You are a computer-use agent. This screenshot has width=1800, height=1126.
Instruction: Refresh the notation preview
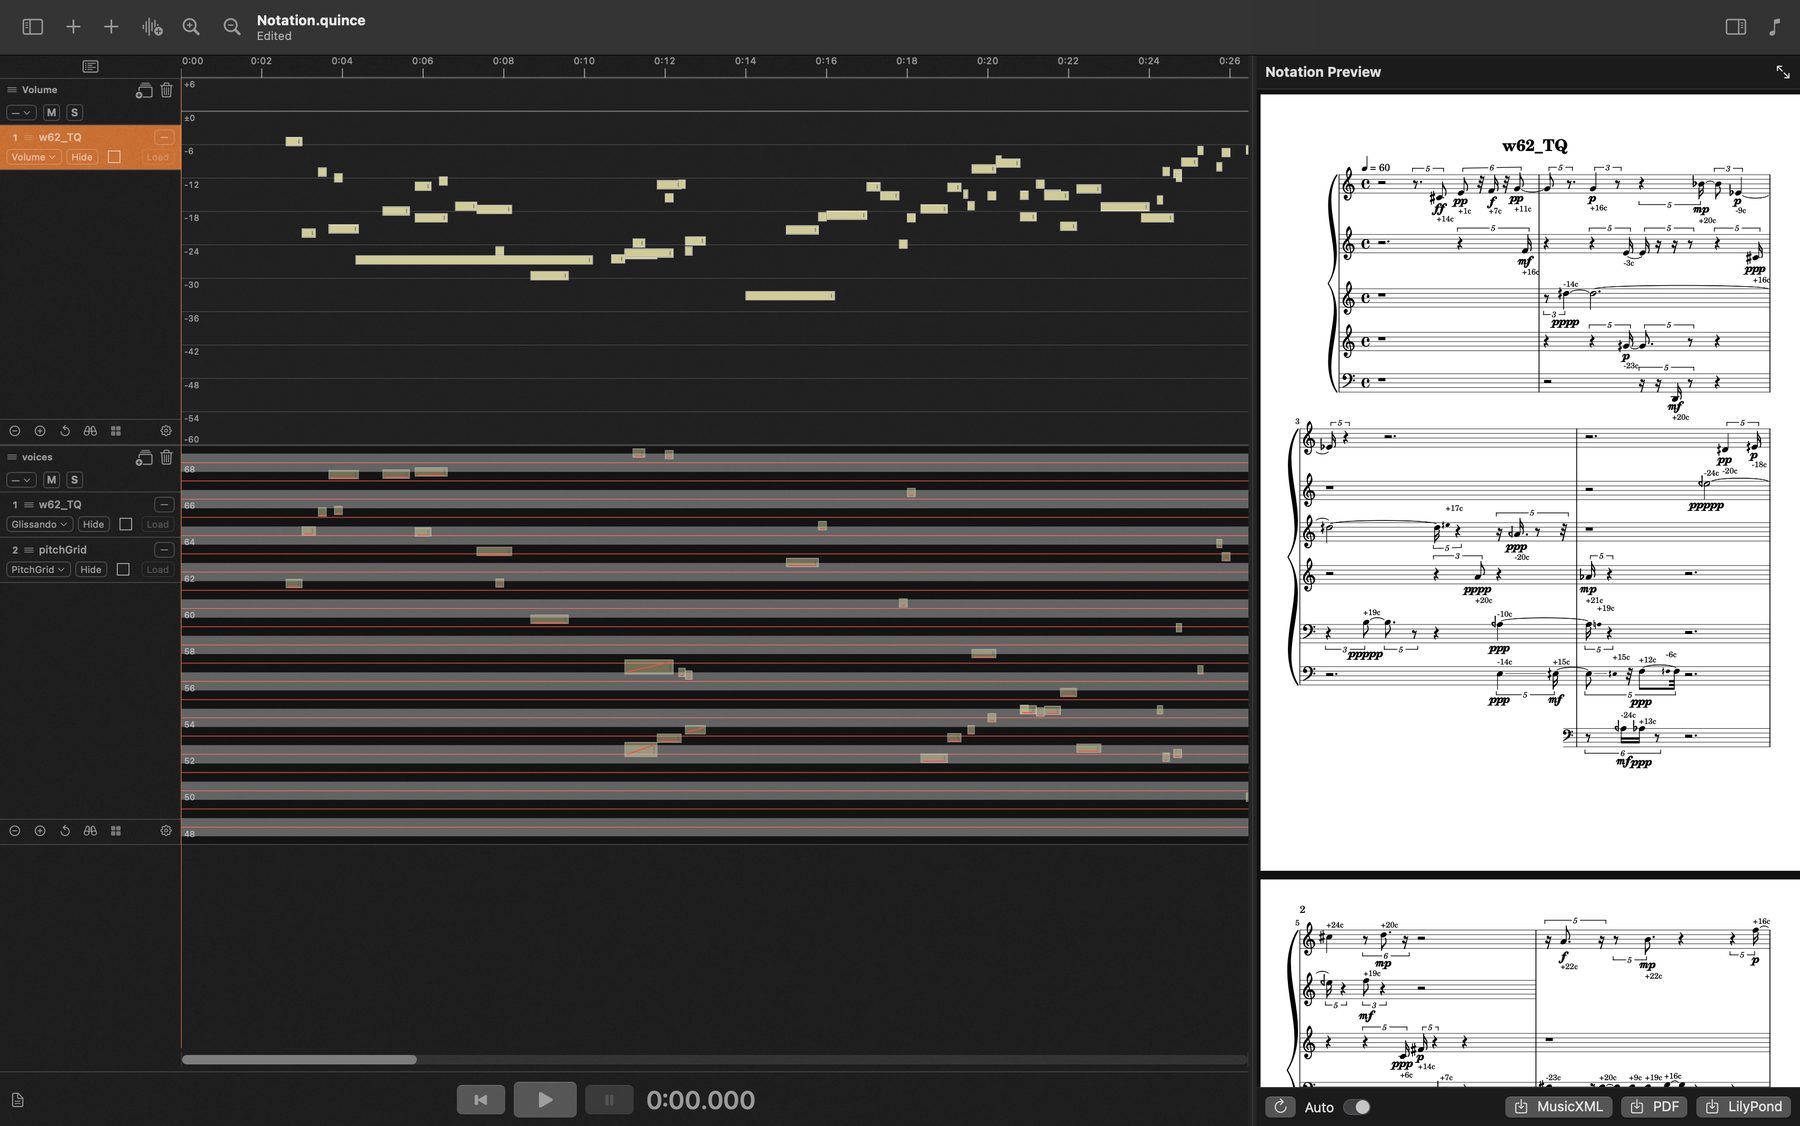pyautogui.click(x=1280, y=1107)
